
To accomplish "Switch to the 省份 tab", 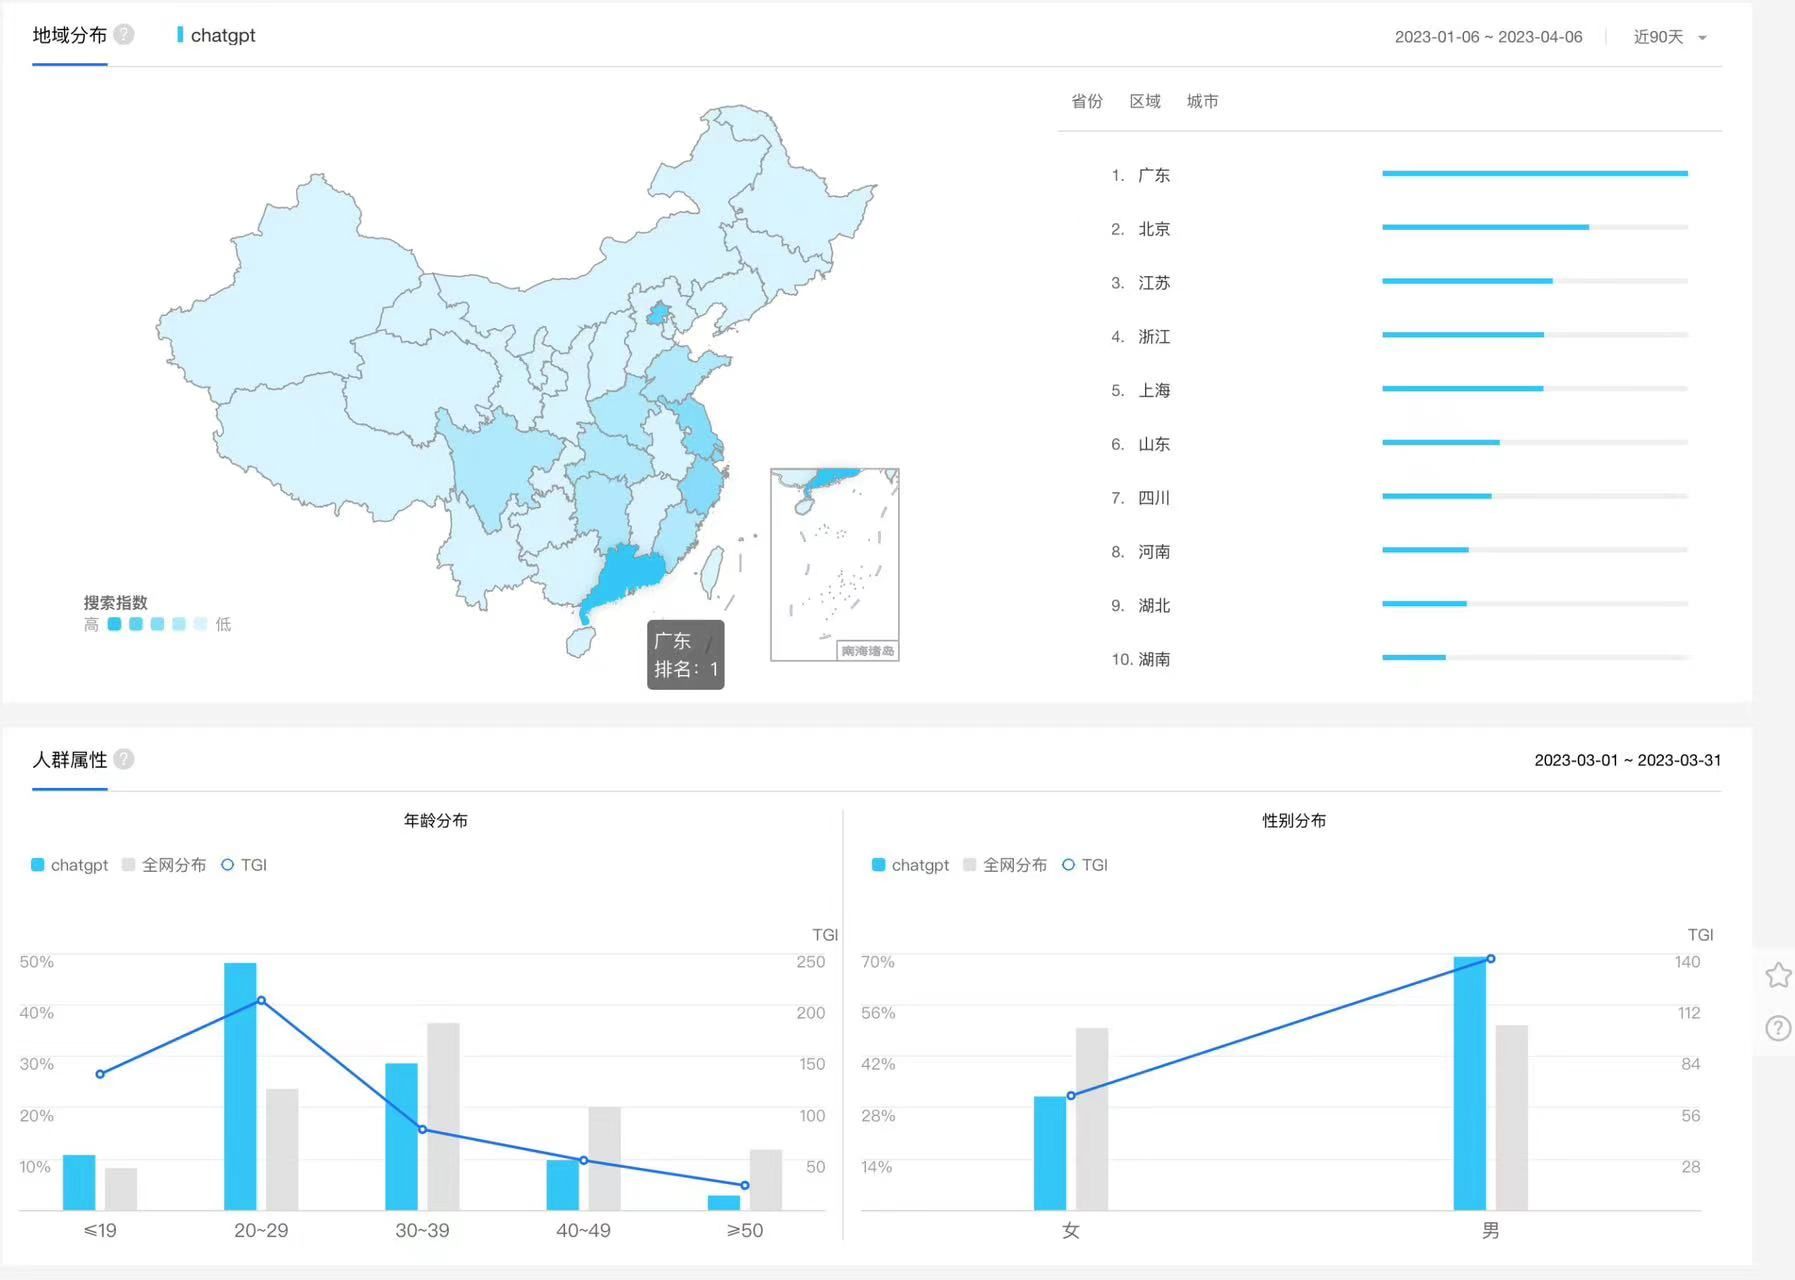I will click(x=1086, y=101).
